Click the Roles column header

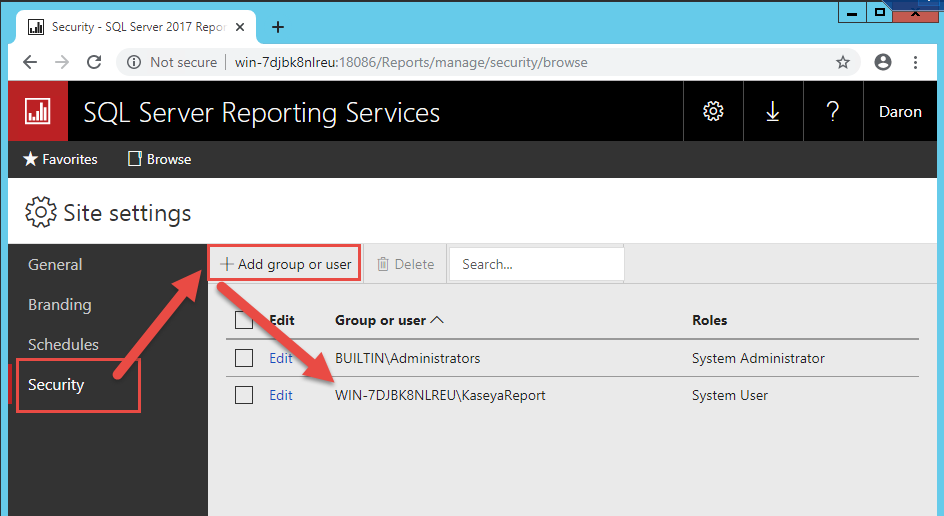709,320
